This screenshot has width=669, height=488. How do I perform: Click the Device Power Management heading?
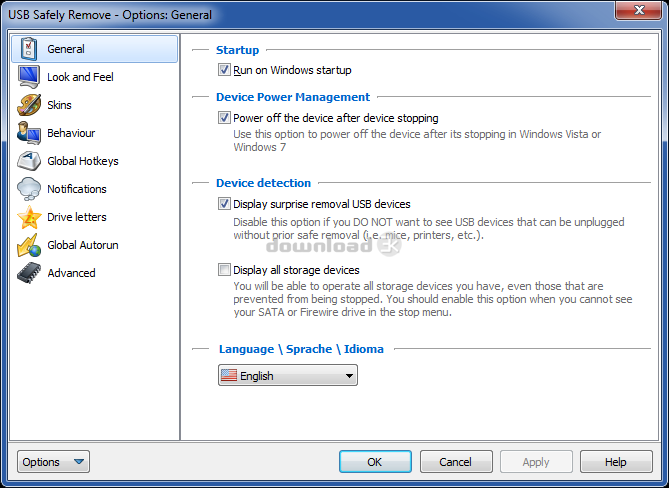pos(293,97)
